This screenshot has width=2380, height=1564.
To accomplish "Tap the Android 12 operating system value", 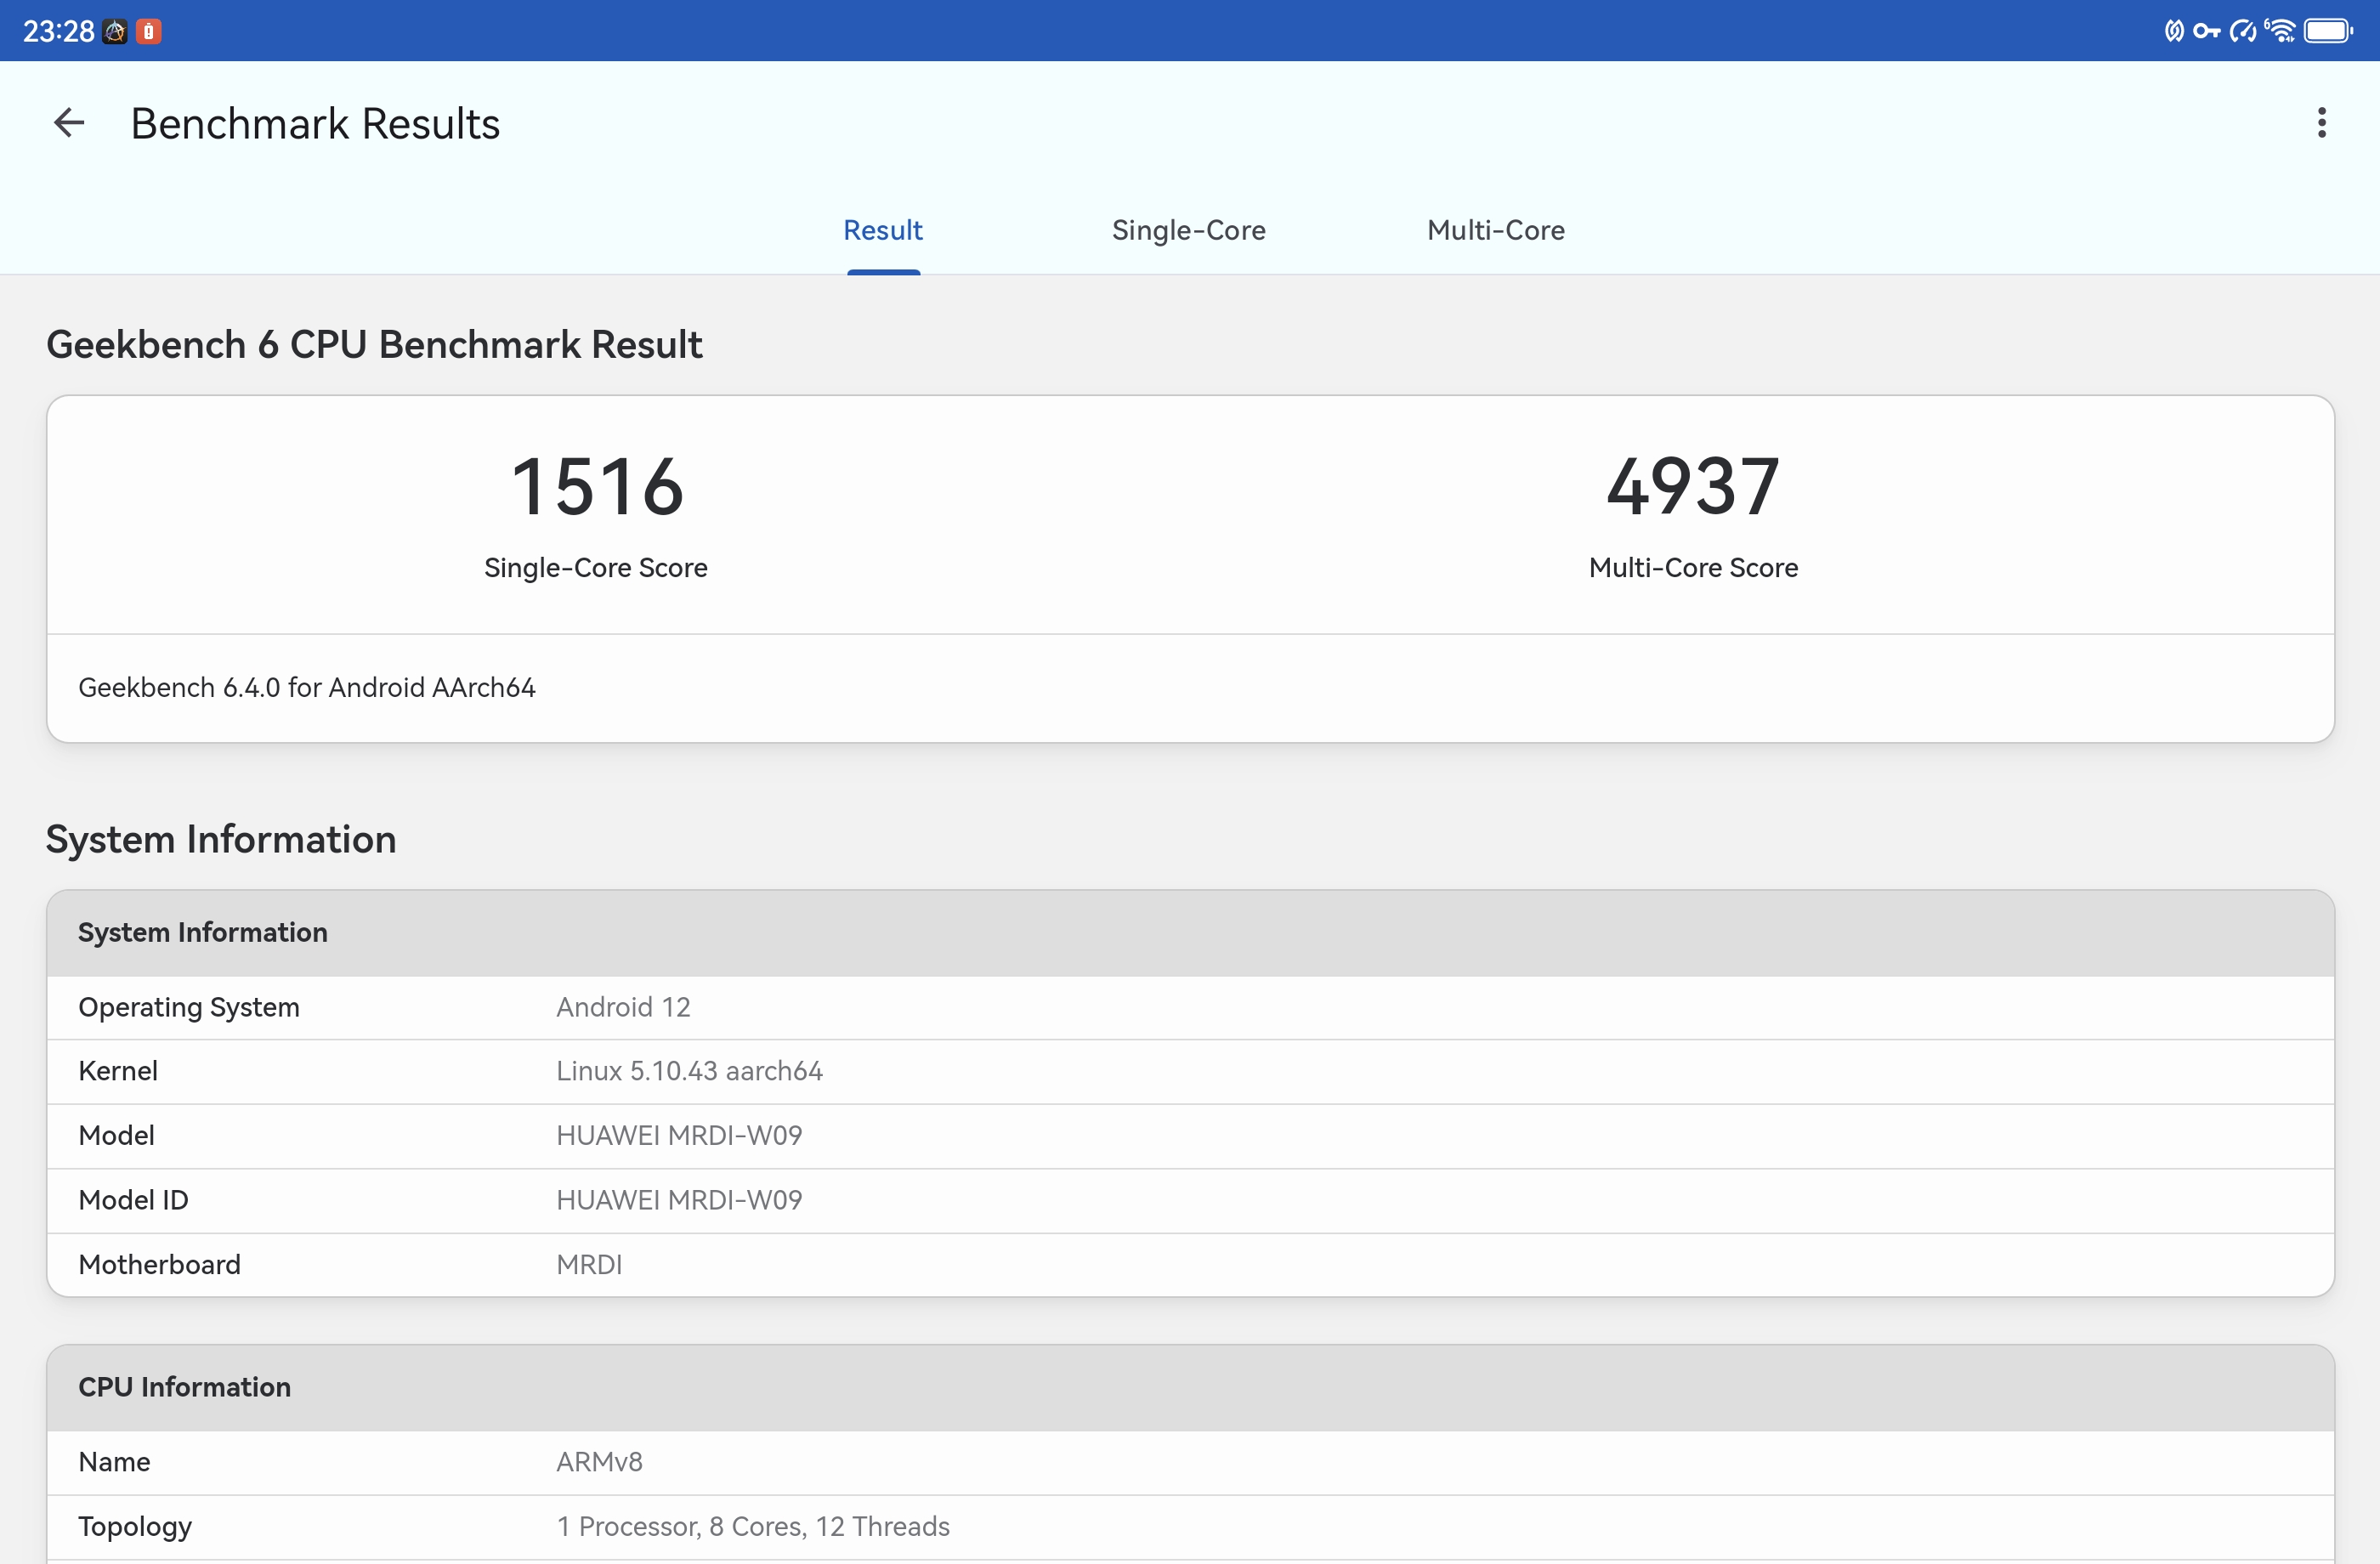I will click(x=623, y=1007).
